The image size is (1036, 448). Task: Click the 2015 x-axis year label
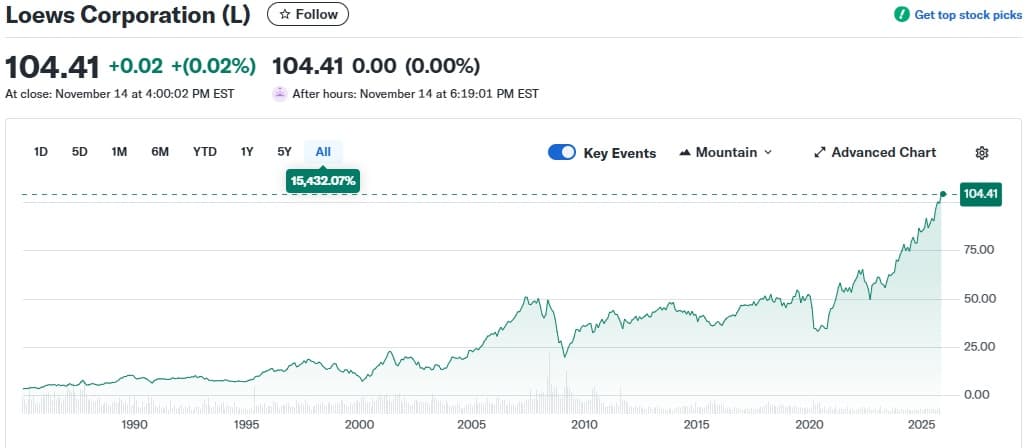(697, 425)
